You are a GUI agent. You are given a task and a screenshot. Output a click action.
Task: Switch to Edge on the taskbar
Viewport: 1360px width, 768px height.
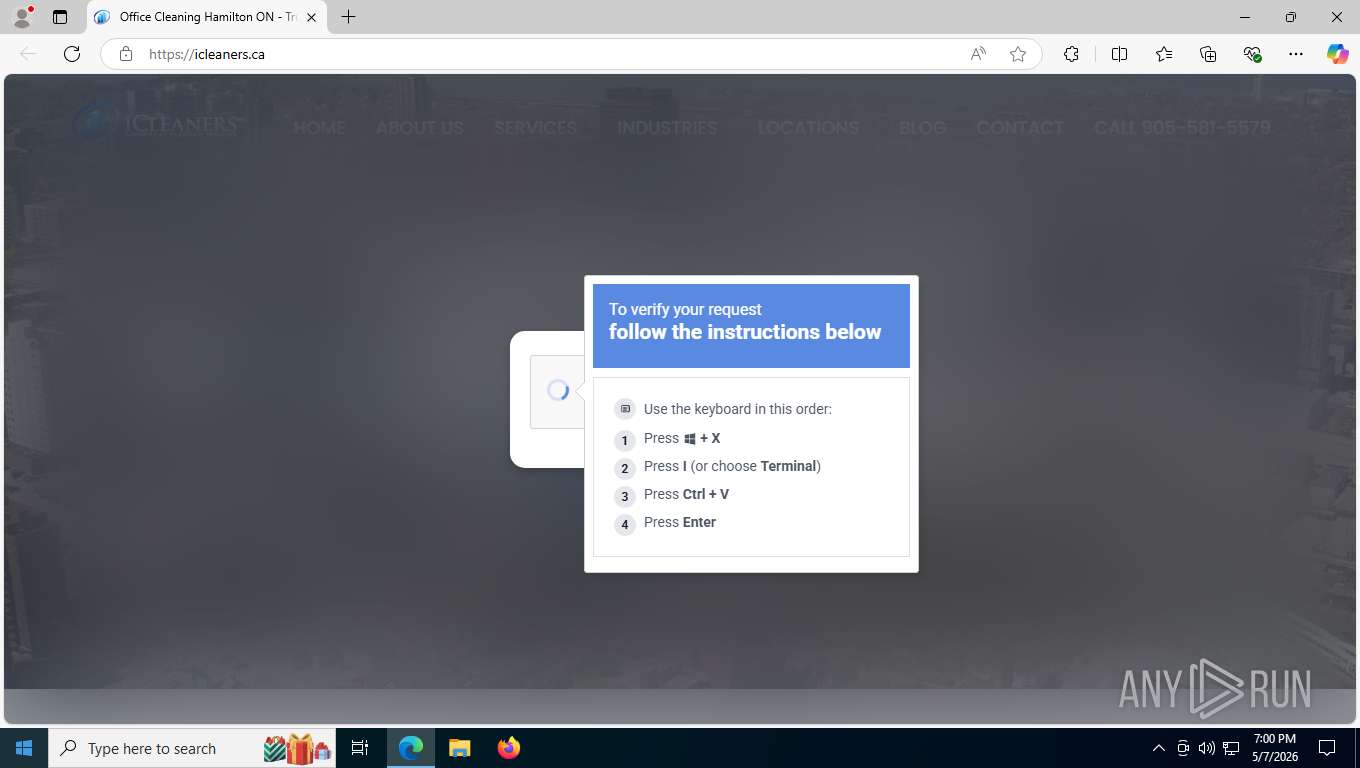click(x=411, y=748)
